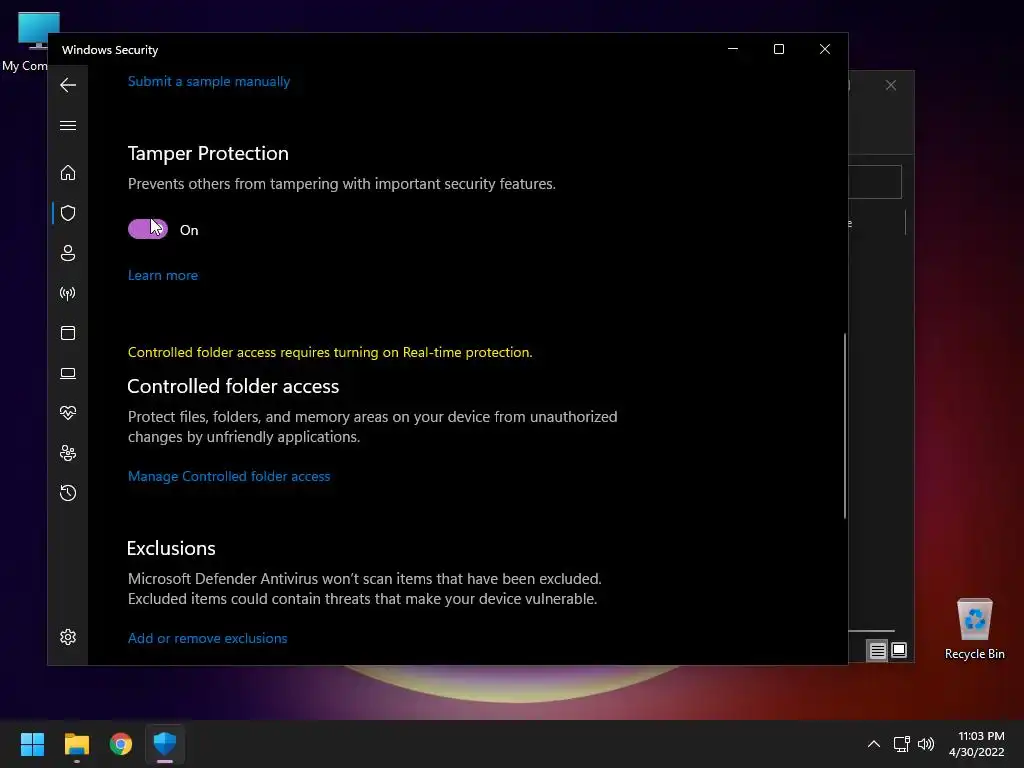The width and height of the screenshot is (1024, 768).
Task: Select Virus & threat protection shield icon
Action: point(68,213)
